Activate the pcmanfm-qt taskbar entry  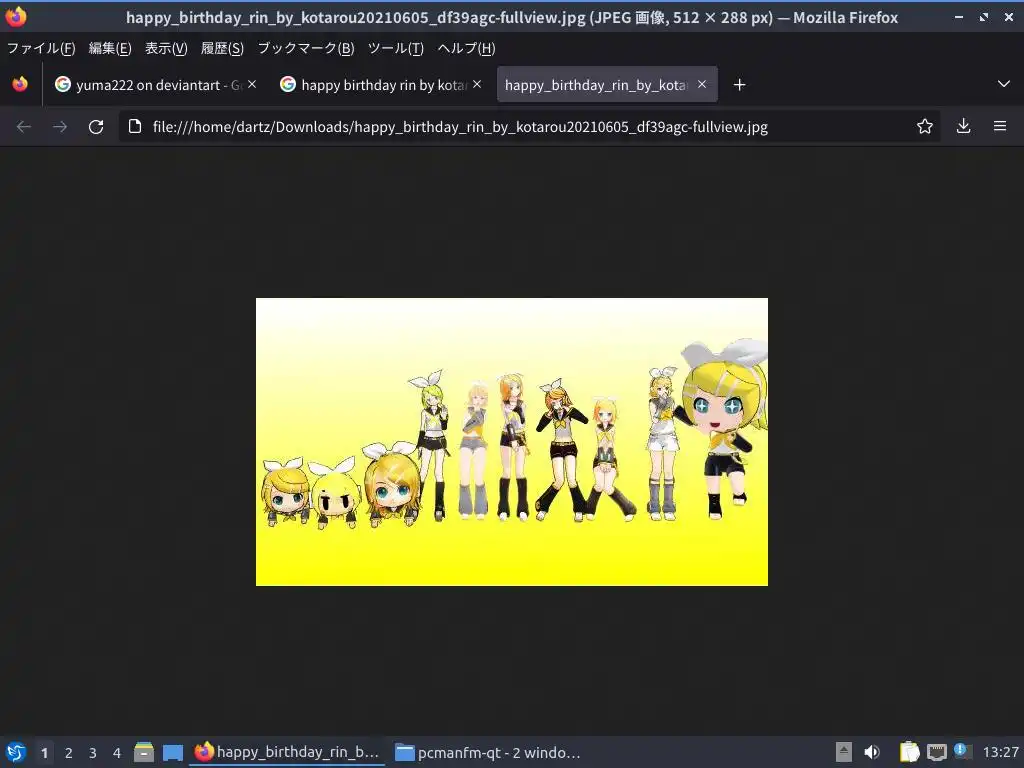point(488,752)
